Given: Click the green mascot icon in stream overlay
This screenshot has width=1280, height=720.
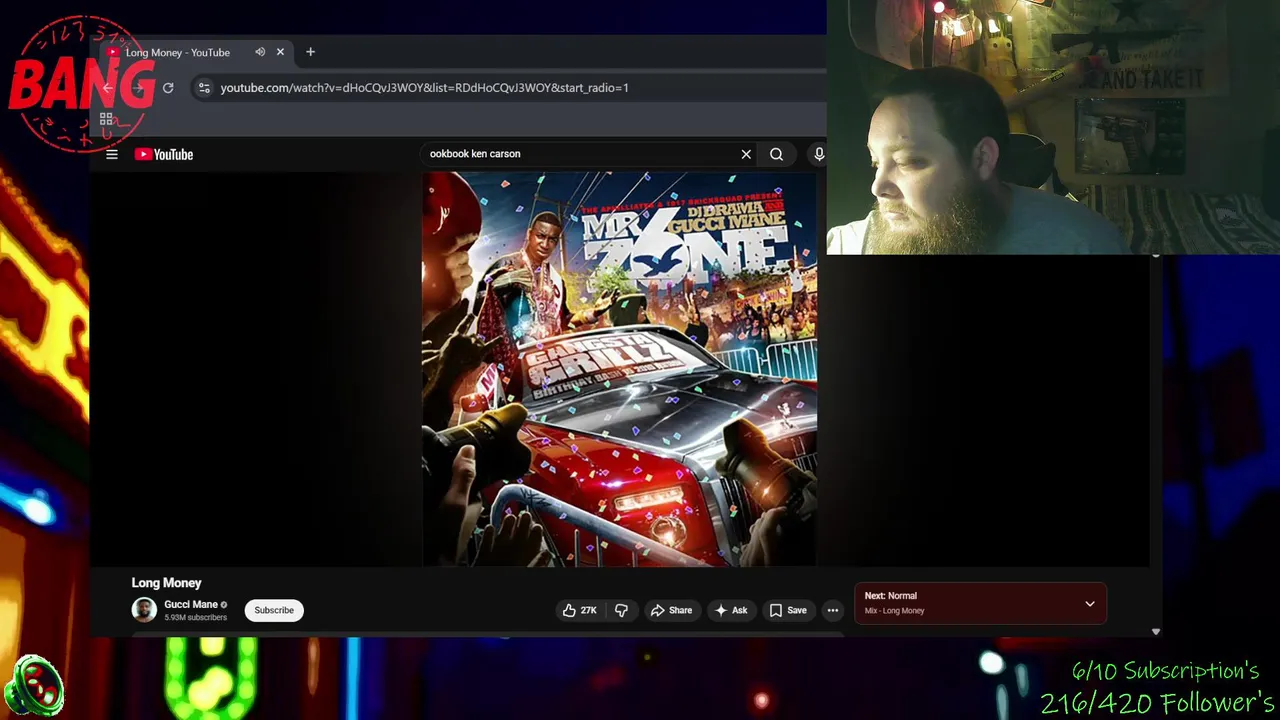Looking at the screenshot, I should (35, 686).
